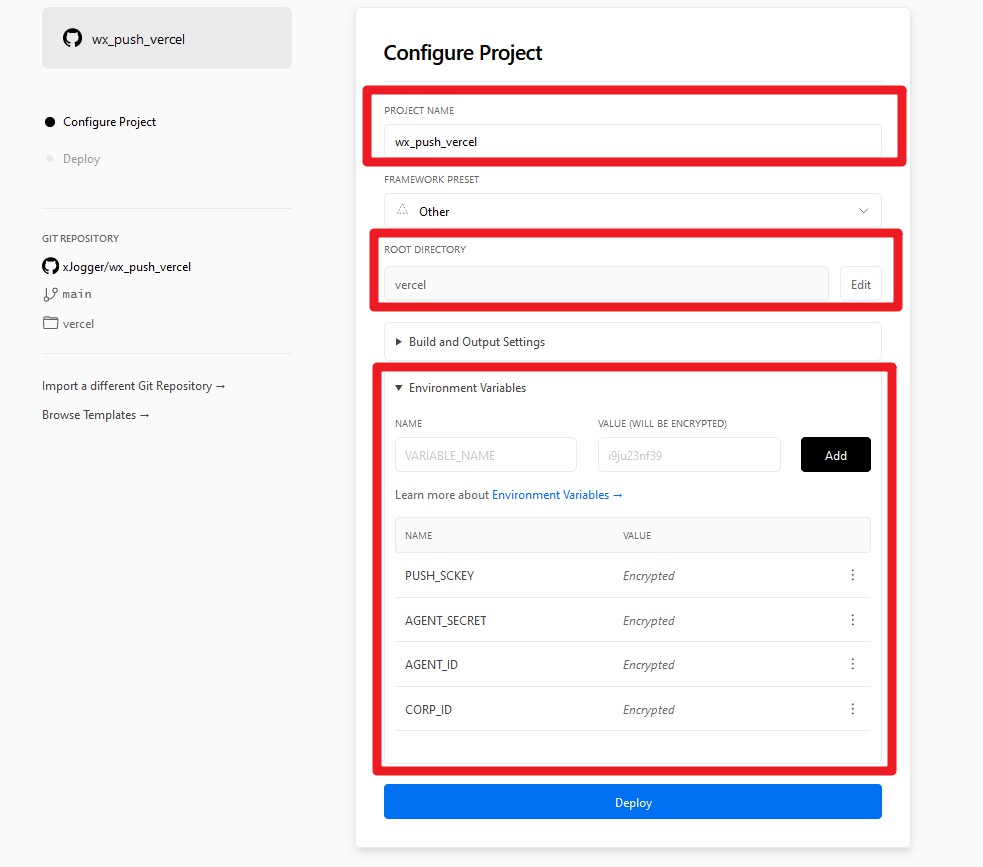Add the environment variable
This screenshot has height=867, width=983.
tap(836, 455)
